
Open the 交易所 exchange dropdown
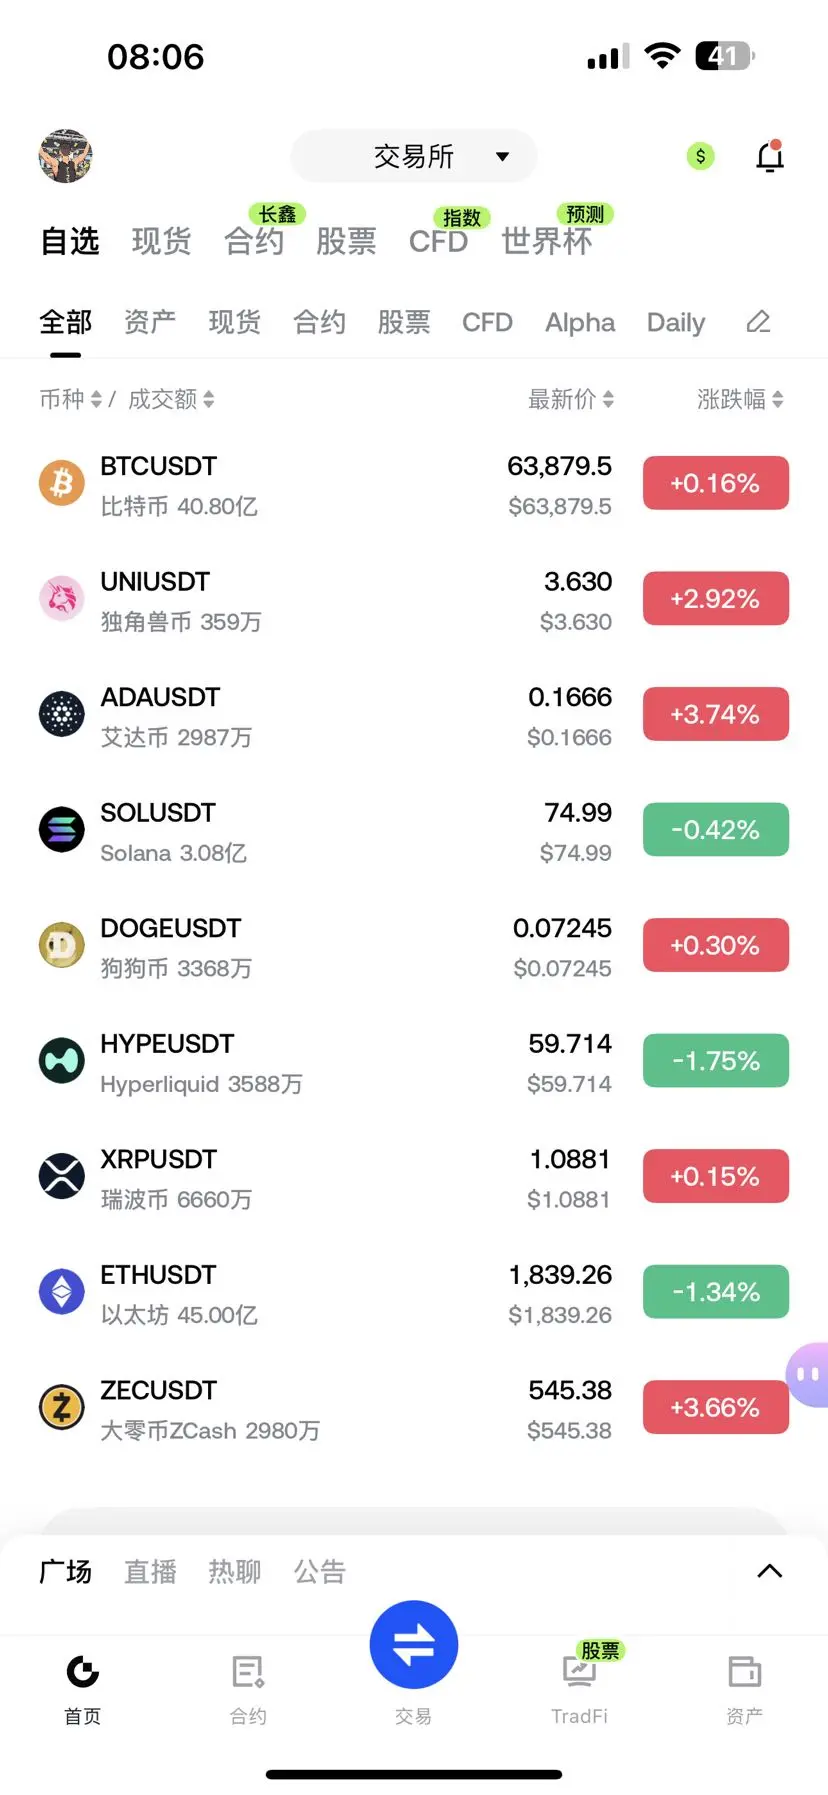[x=414, y=156]
